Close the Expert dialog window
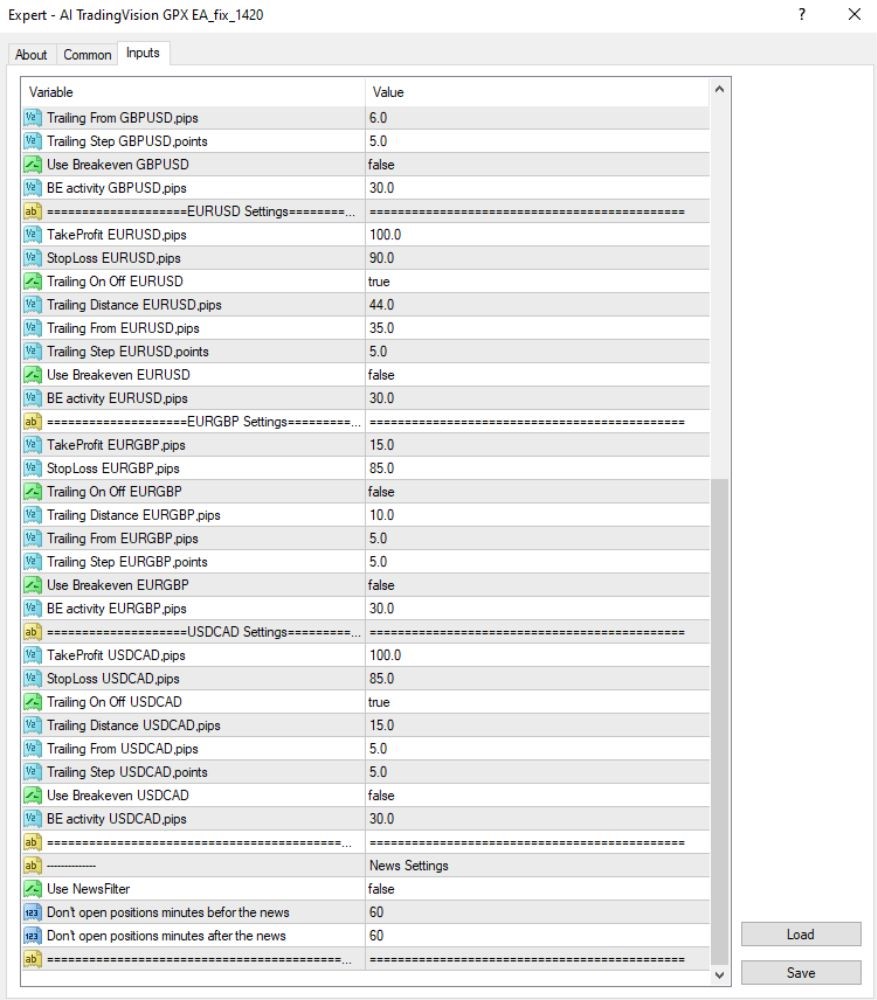 pos(855,15)
